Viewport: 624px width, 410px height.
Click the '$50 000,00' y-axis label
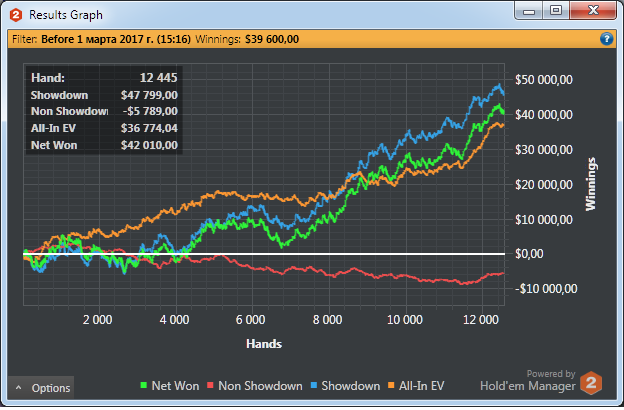[544, 80]
